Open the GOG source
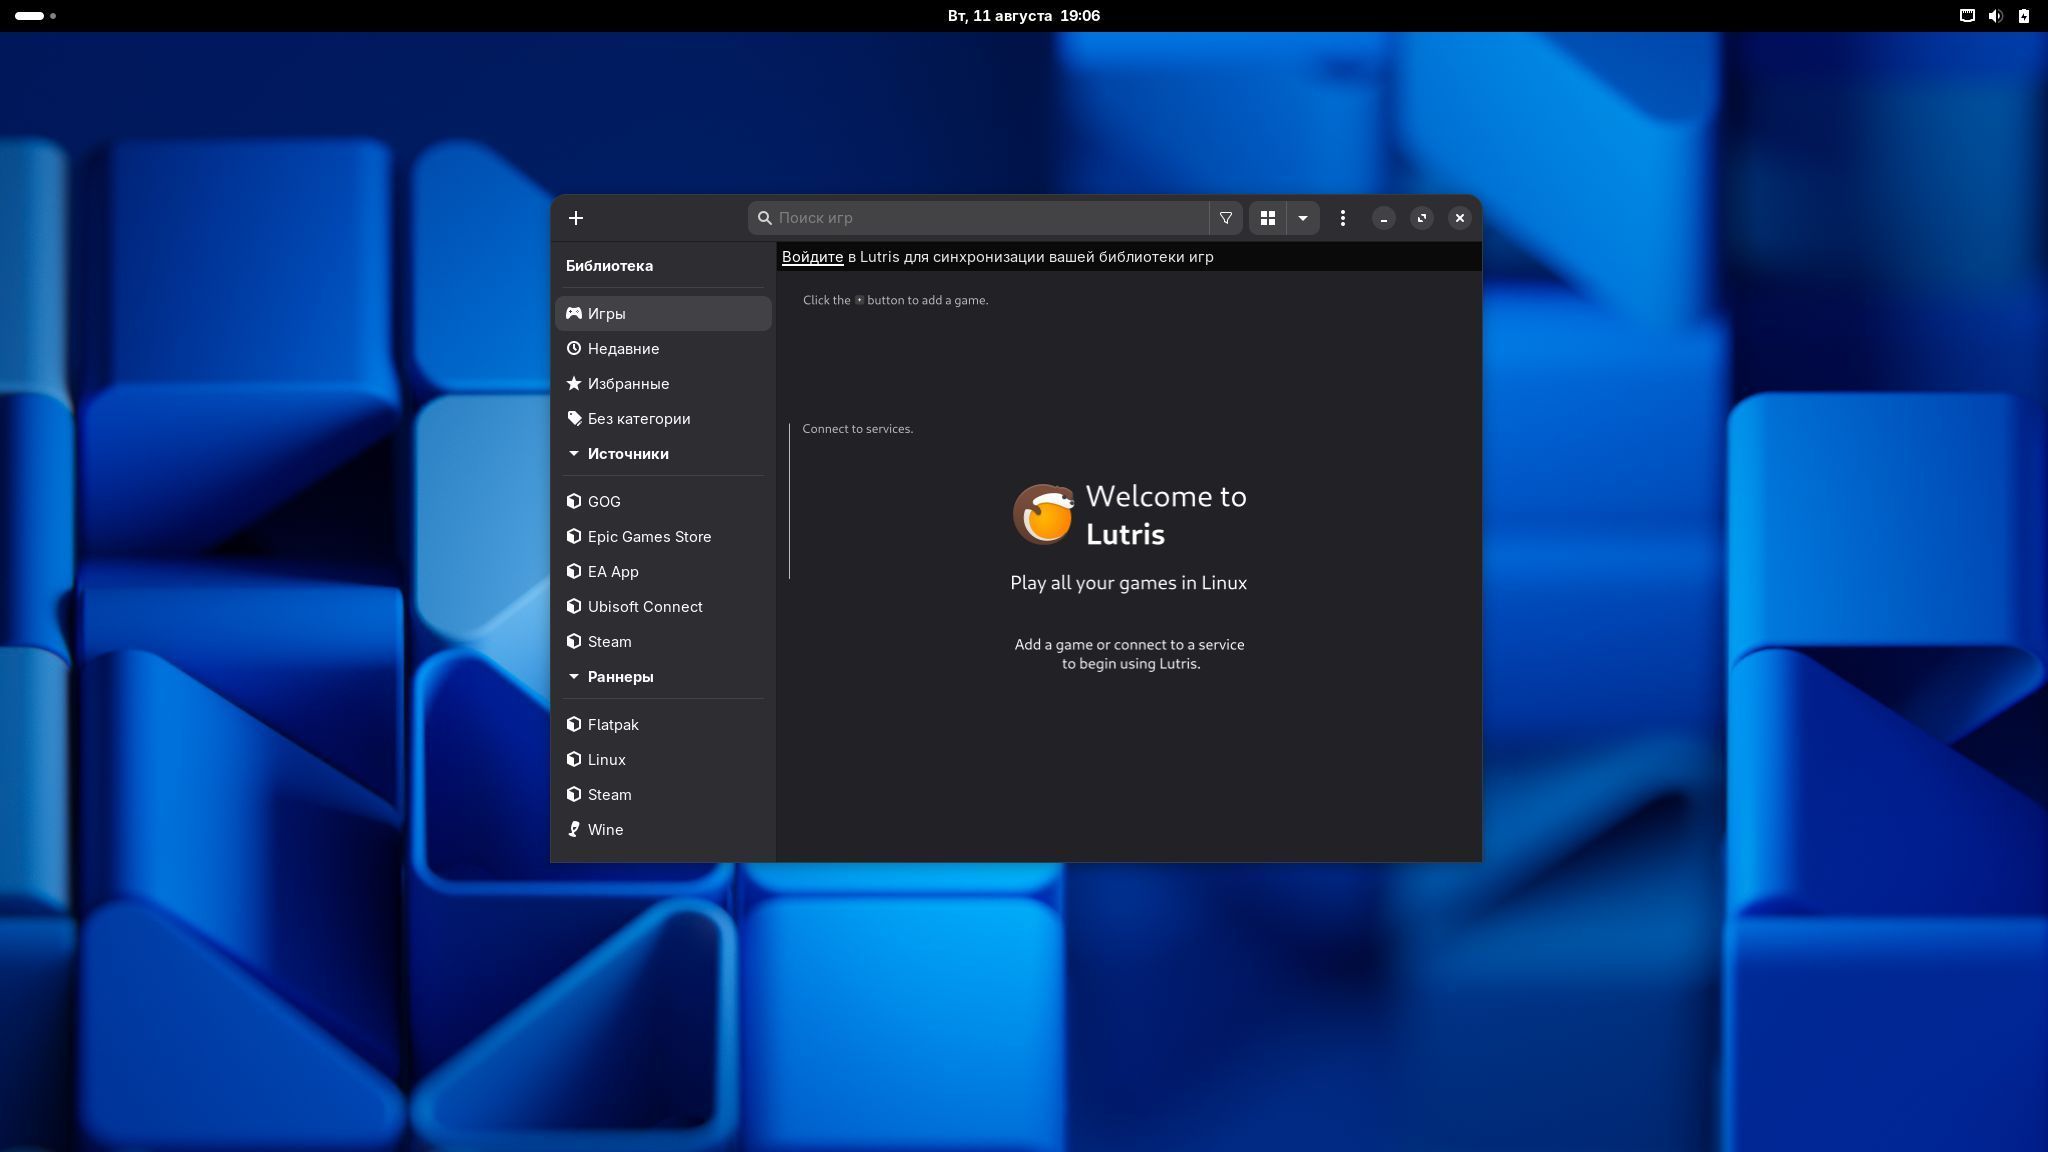 point(663,501)
